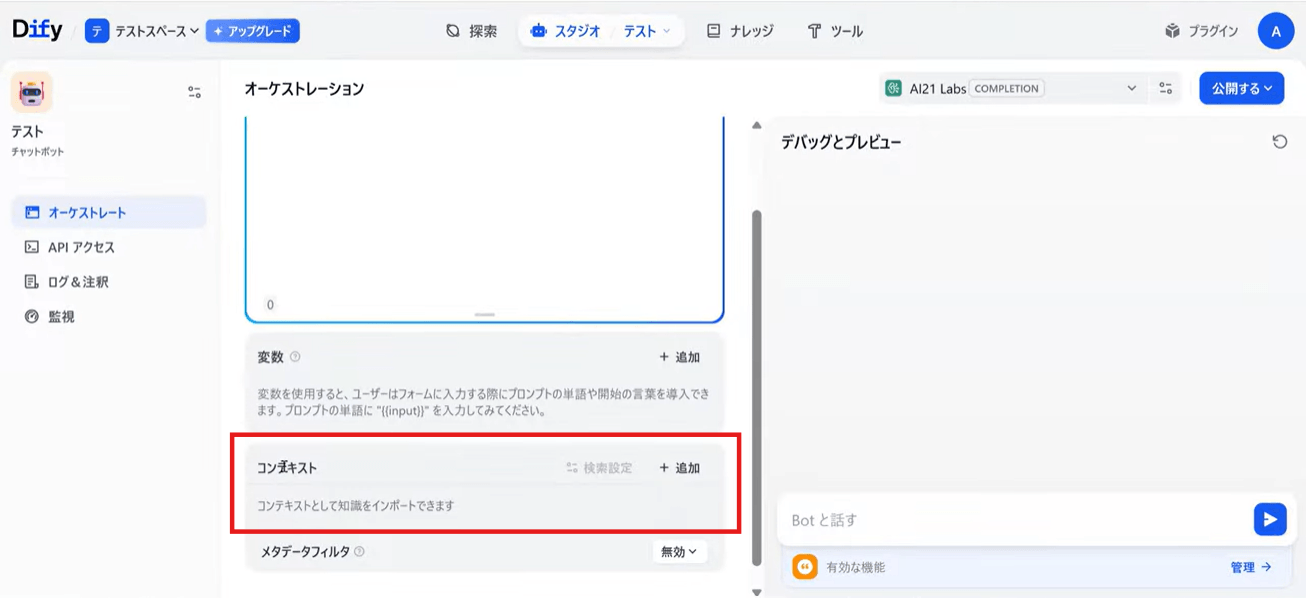Click the アップグレード button
The image size is (1306, 598).
(253, 31)
